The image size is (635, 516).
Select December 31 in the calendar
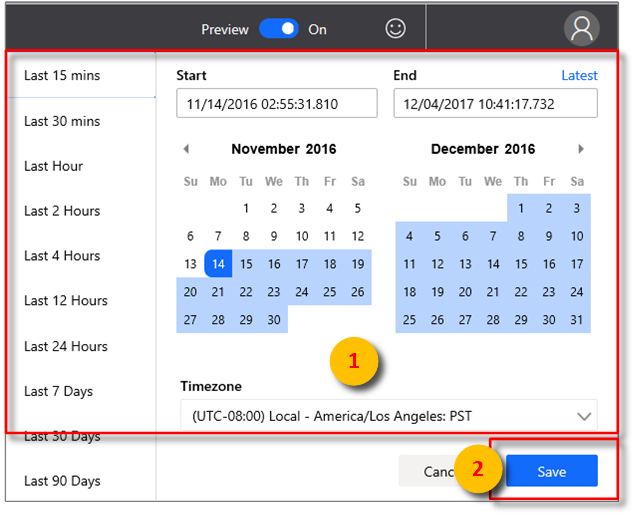point(577,320)
